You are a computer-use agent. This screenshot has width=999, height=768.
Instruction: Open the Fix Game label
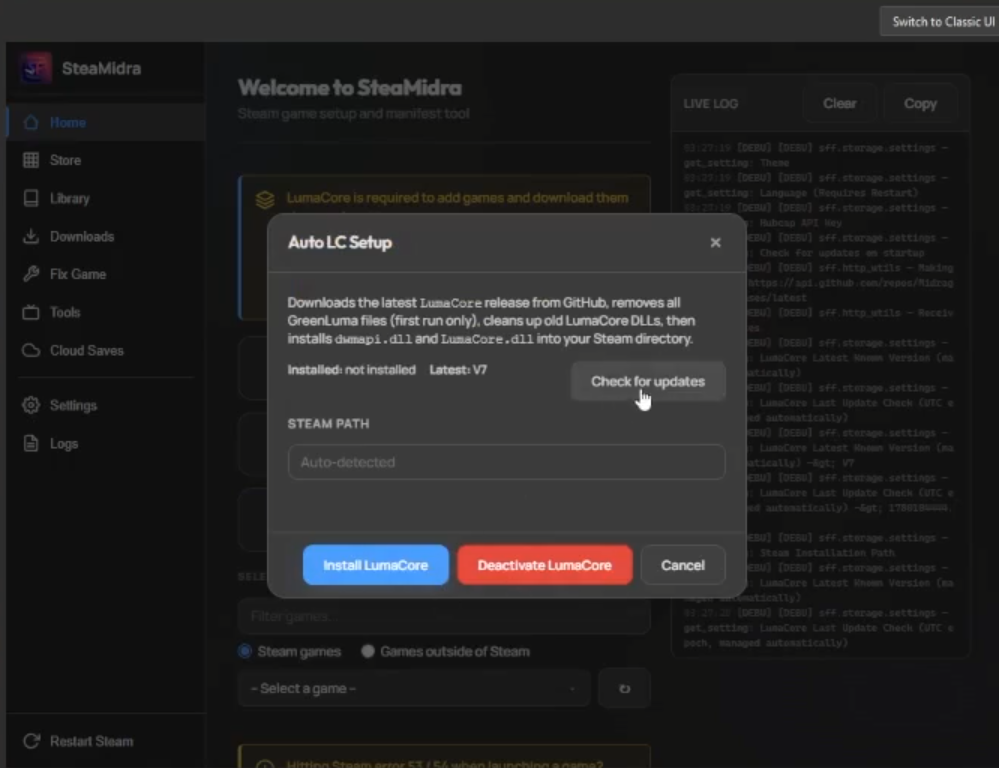[x=78, y=274]
